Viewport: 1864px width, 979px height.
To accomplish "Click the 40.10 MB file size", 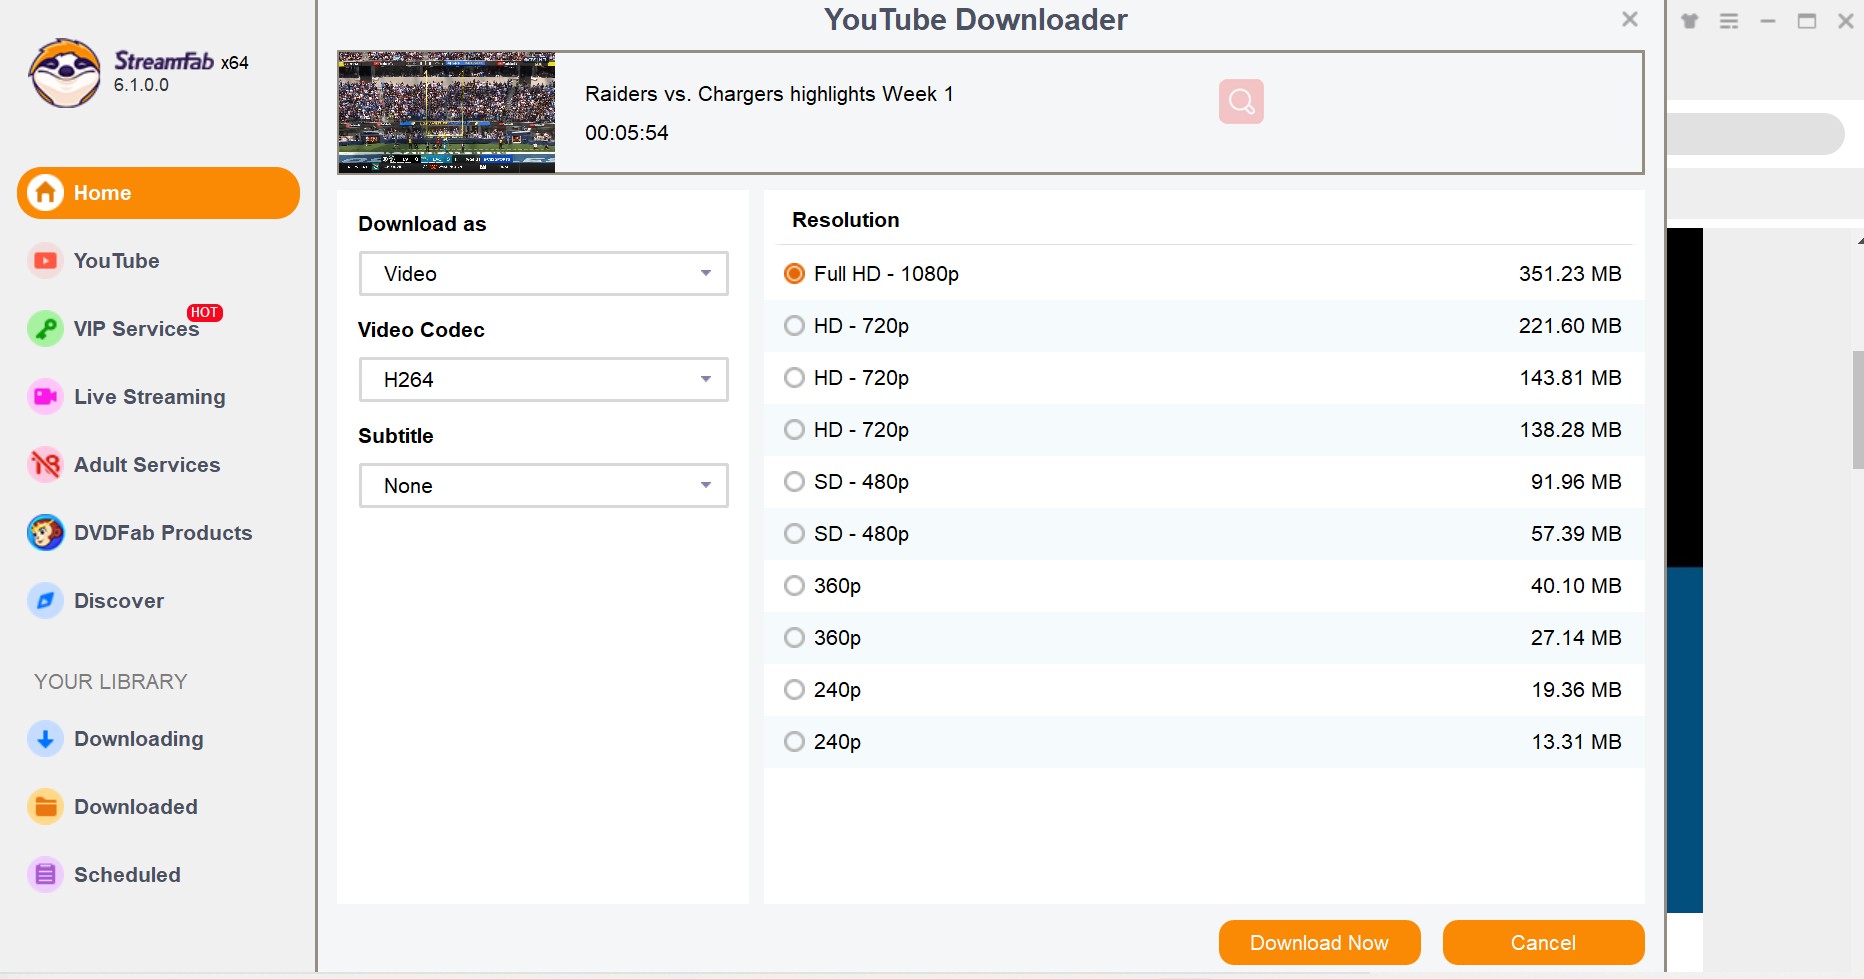I will pos(1576,586).
